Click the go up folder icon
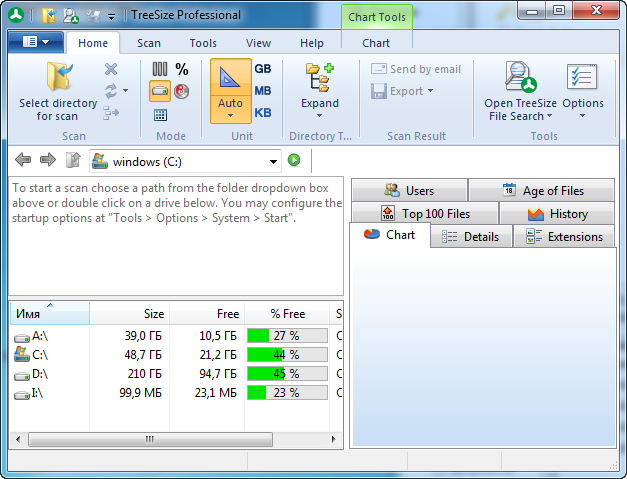627x479 pixels. pos(73,160)
